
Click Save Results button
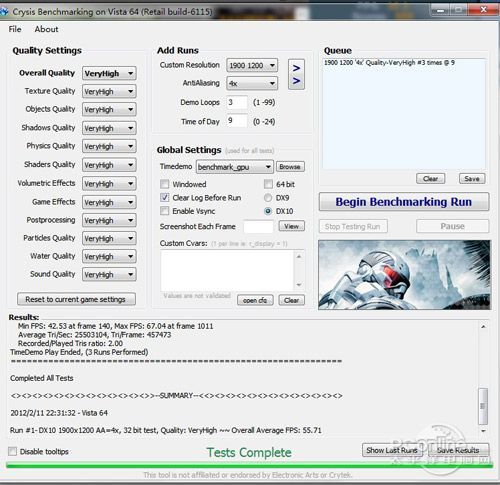point(458,450)
